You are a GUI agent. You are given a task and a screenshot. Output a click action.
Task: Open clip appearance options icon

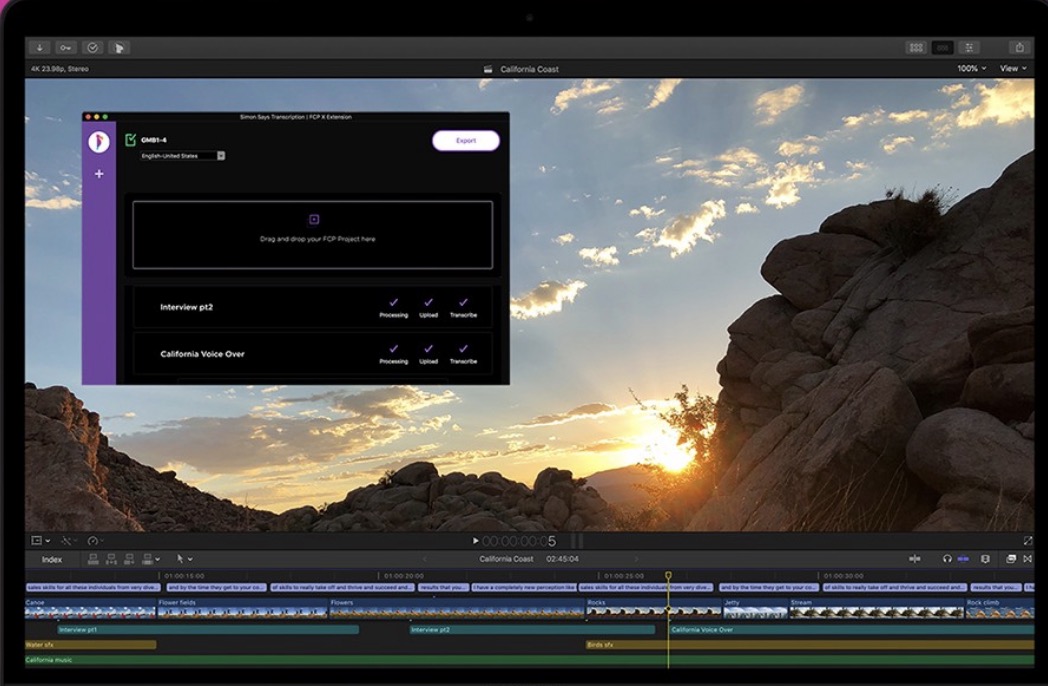pos(985,559)
